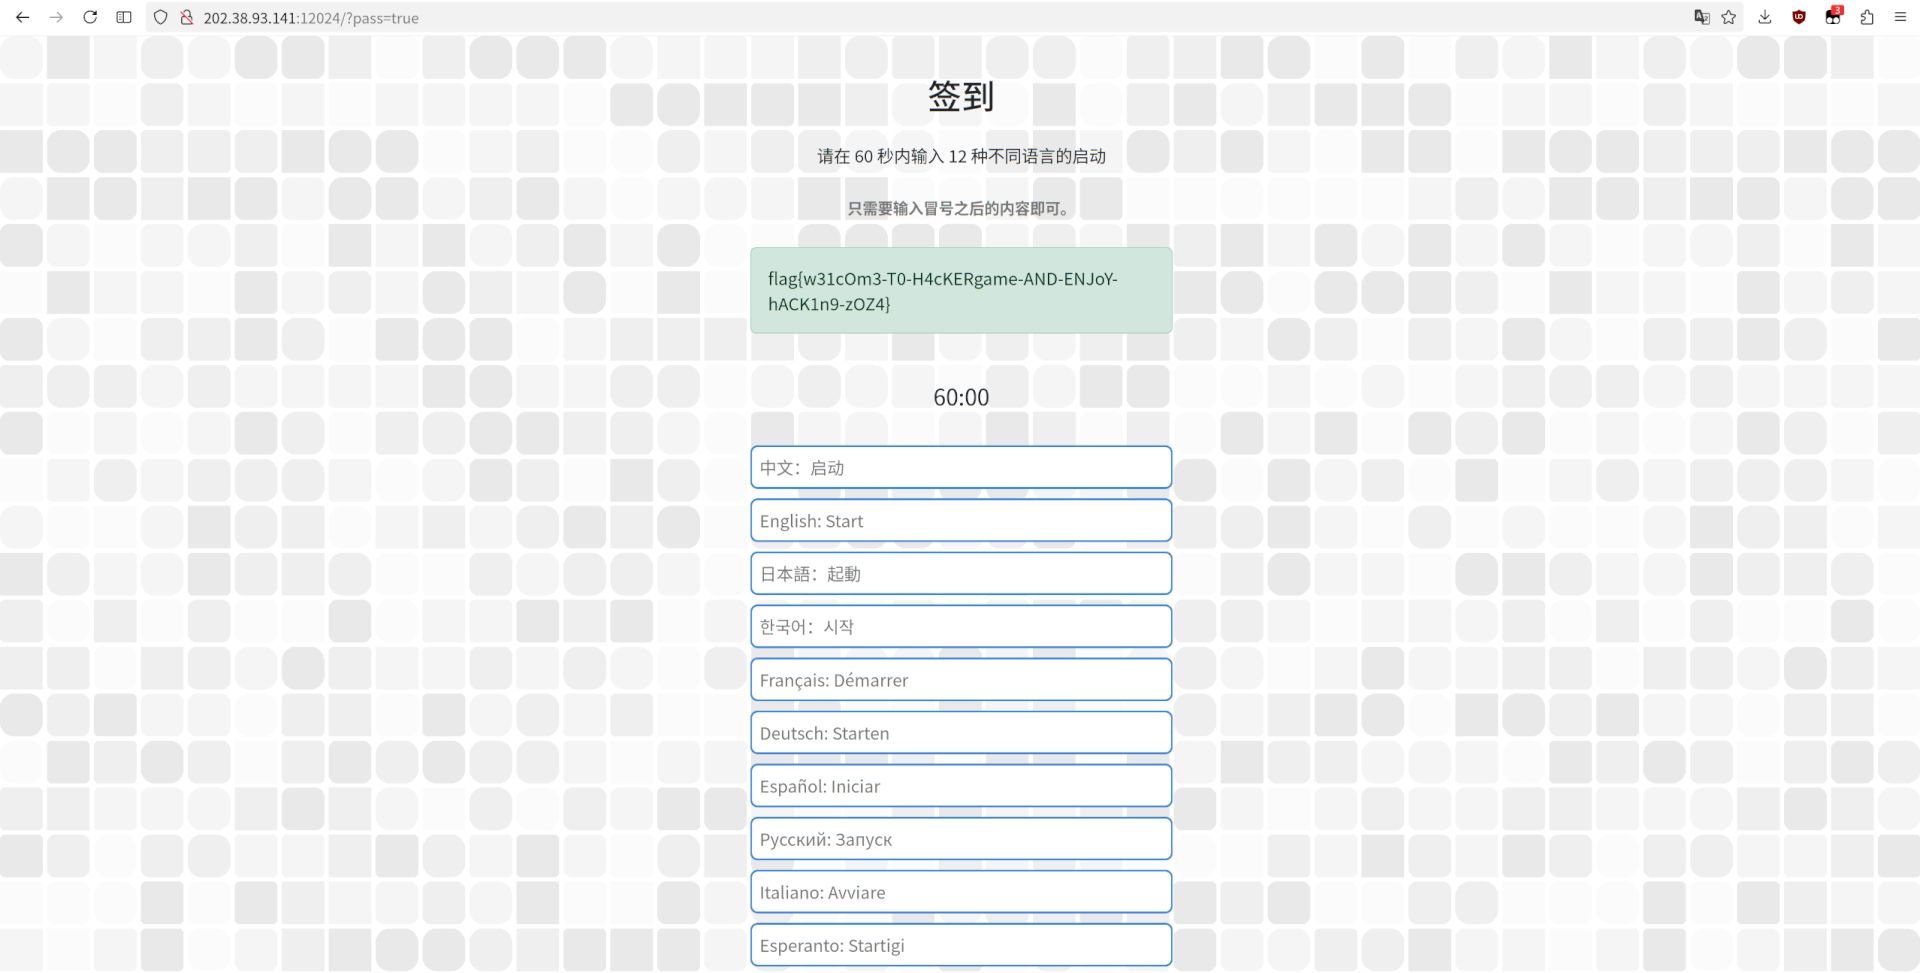Focus the Italiano: Avviare input field
Viewport: 1920px width, 973px height.
click(x=961, y=891)
